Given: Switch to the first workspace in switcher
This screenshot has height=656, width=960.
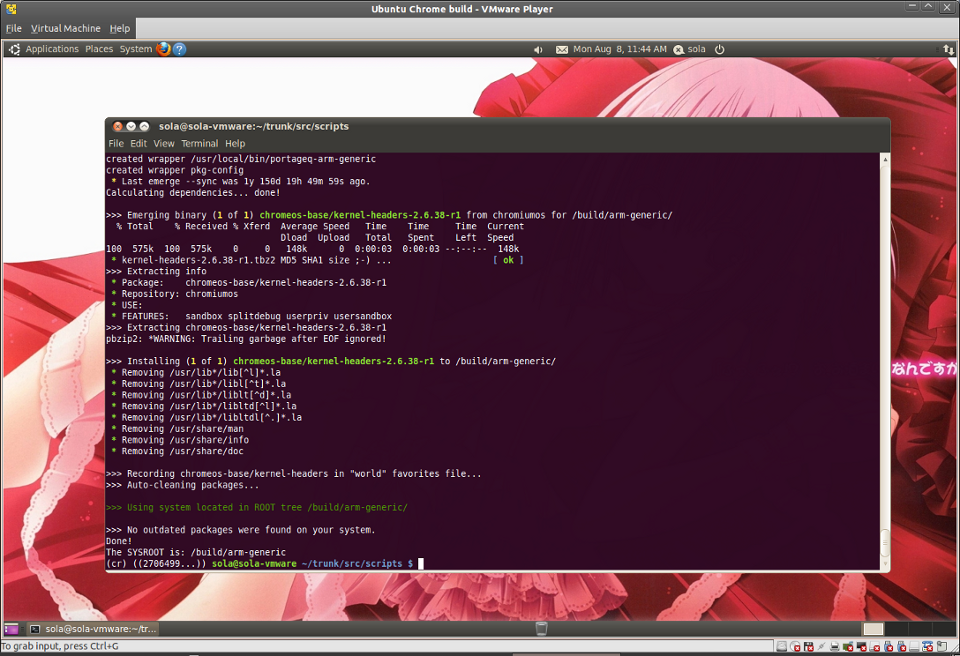Looking at the screenshot, I should (x=873, y=629).
